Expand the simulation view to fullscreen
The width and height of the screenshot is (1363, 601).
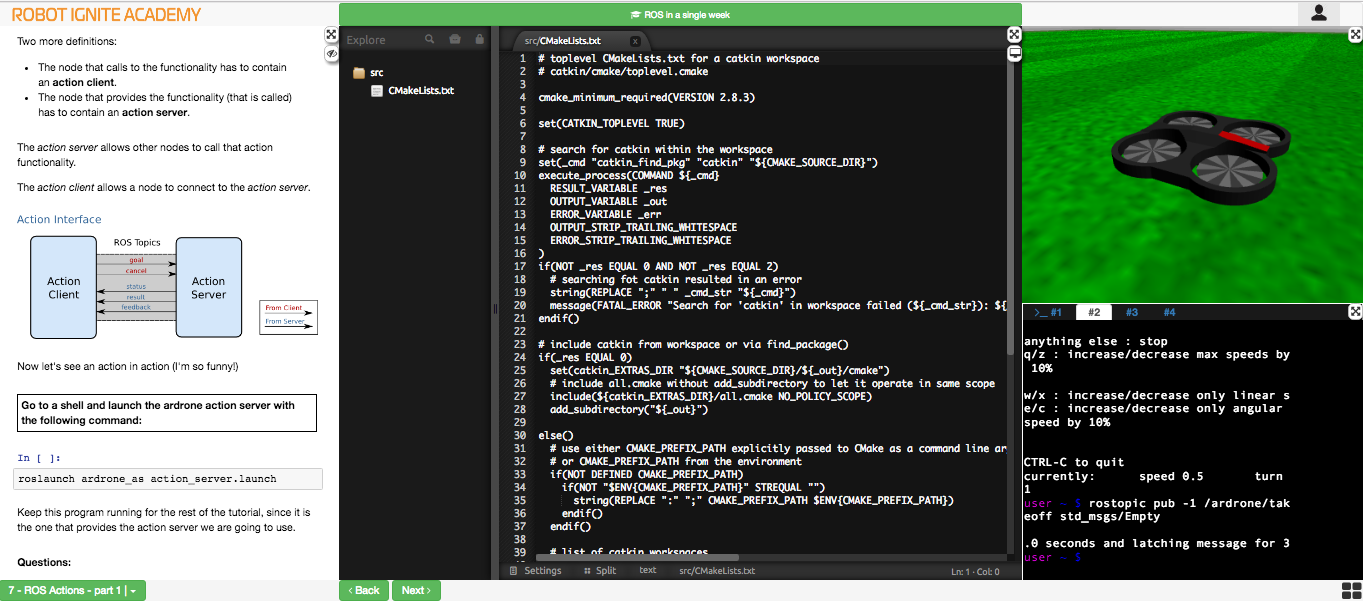coord(1355,35)
